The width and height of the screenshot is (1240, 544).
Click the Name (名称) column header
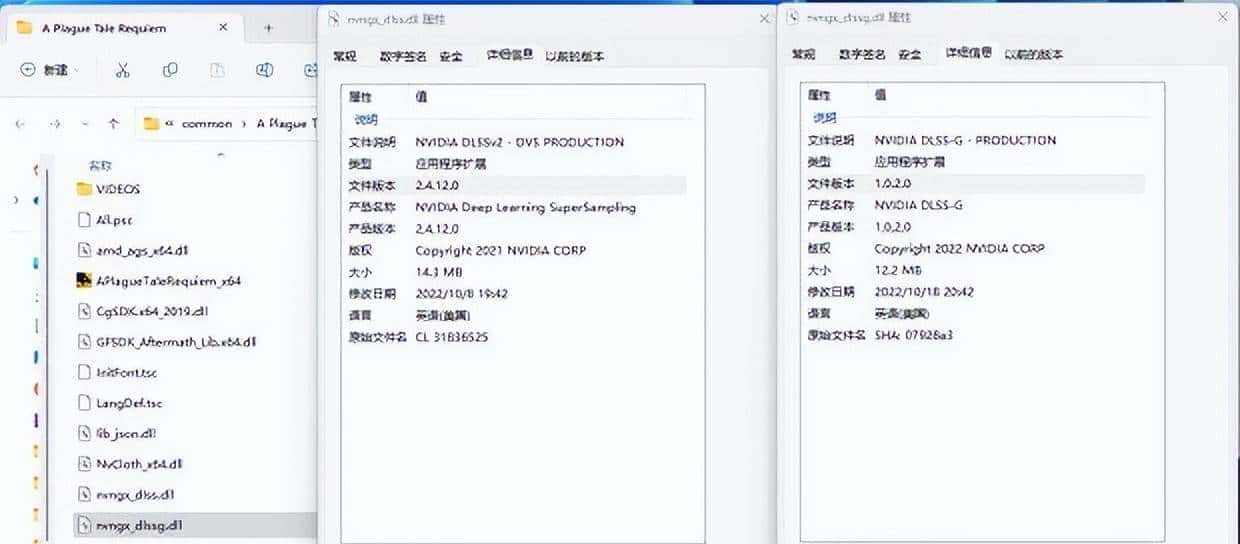coord(101,165)
